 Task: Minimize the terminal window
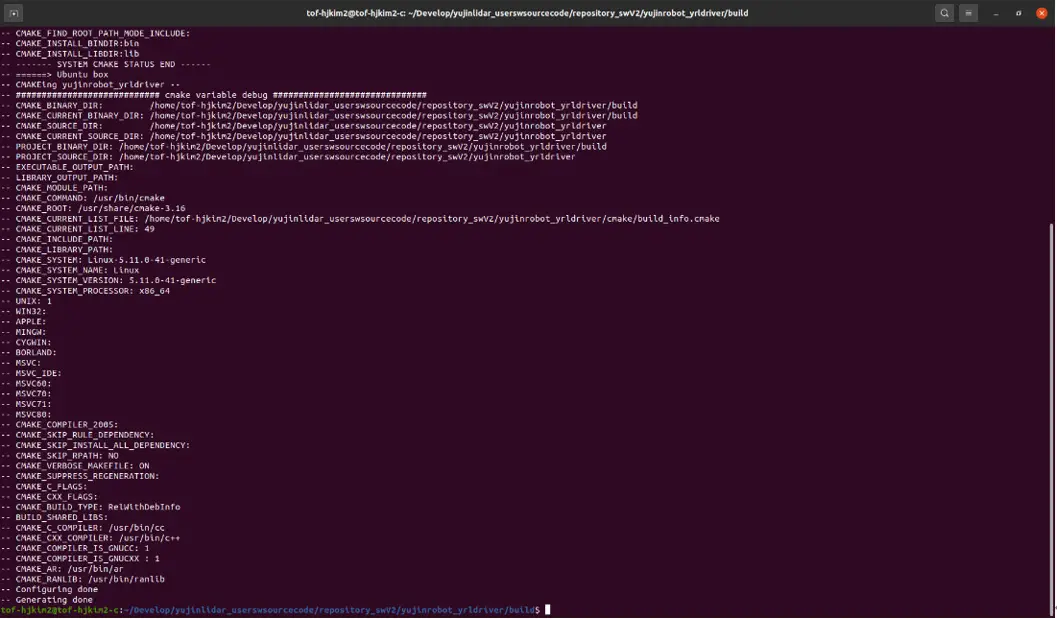(996, 13)
